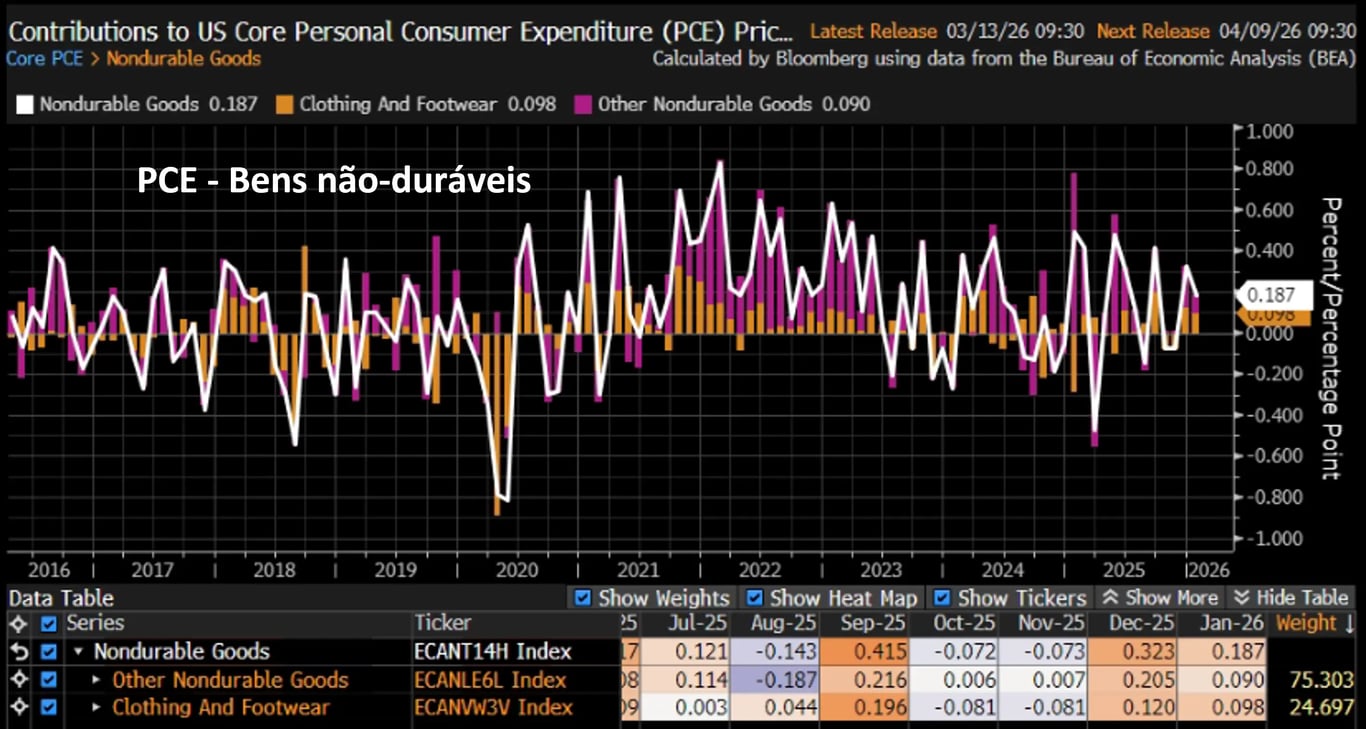This screenshot has height=729, width=1366.
Task: Expand the Other Nondurable Goods row
Action: (x=97, y=680)
